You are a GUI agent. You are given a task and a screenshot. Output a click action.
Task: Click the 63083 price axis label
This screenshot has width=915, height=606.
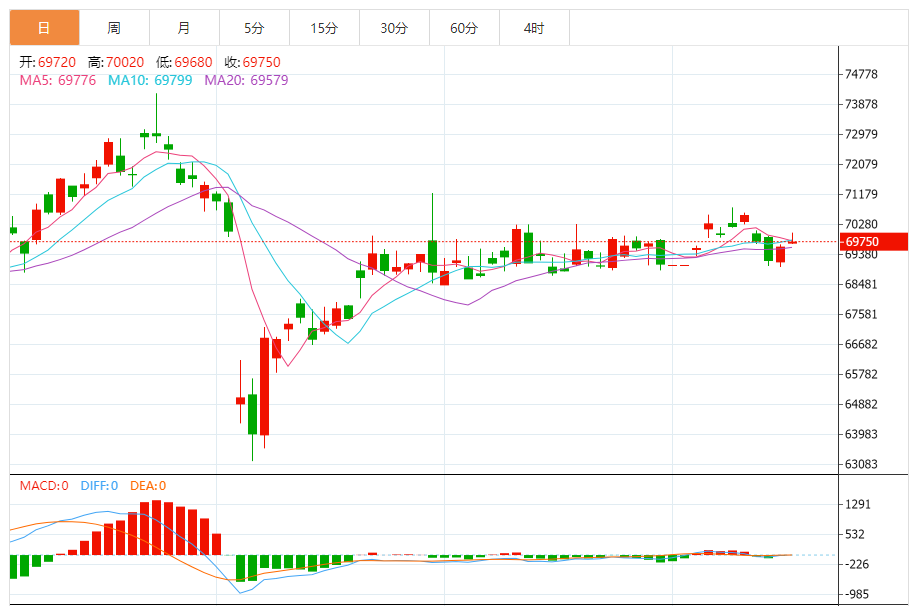click(861, 464)
